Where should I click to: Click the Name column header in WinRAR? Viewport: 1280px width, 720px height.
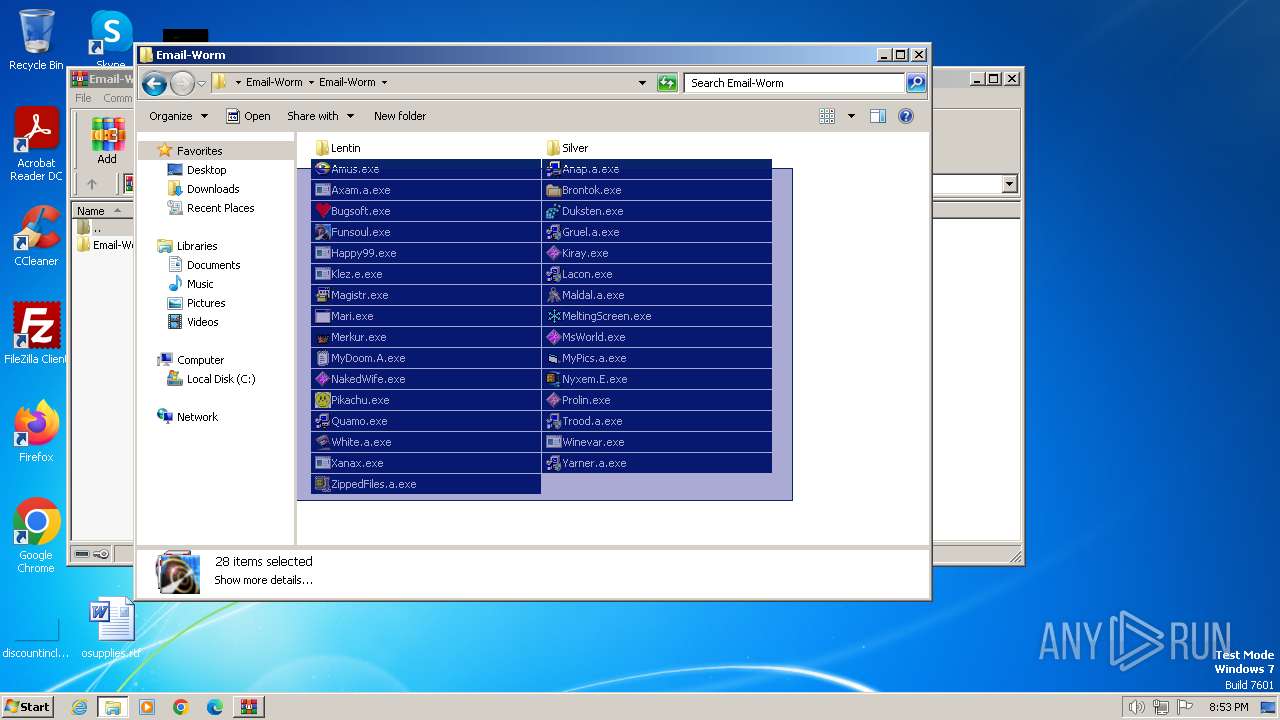click(x=103, y=211)
